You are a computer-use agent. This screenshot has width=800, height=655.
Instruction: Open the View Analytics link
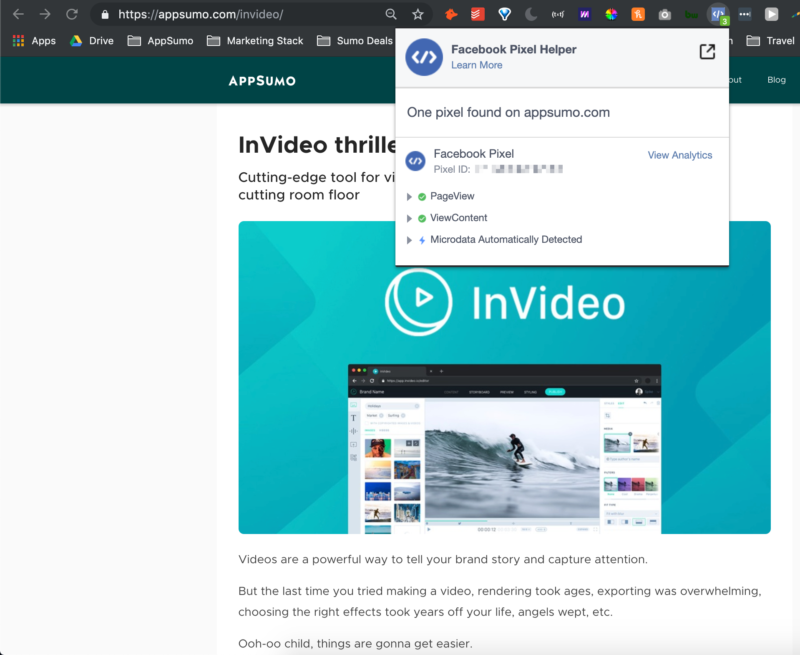point(680,155)
